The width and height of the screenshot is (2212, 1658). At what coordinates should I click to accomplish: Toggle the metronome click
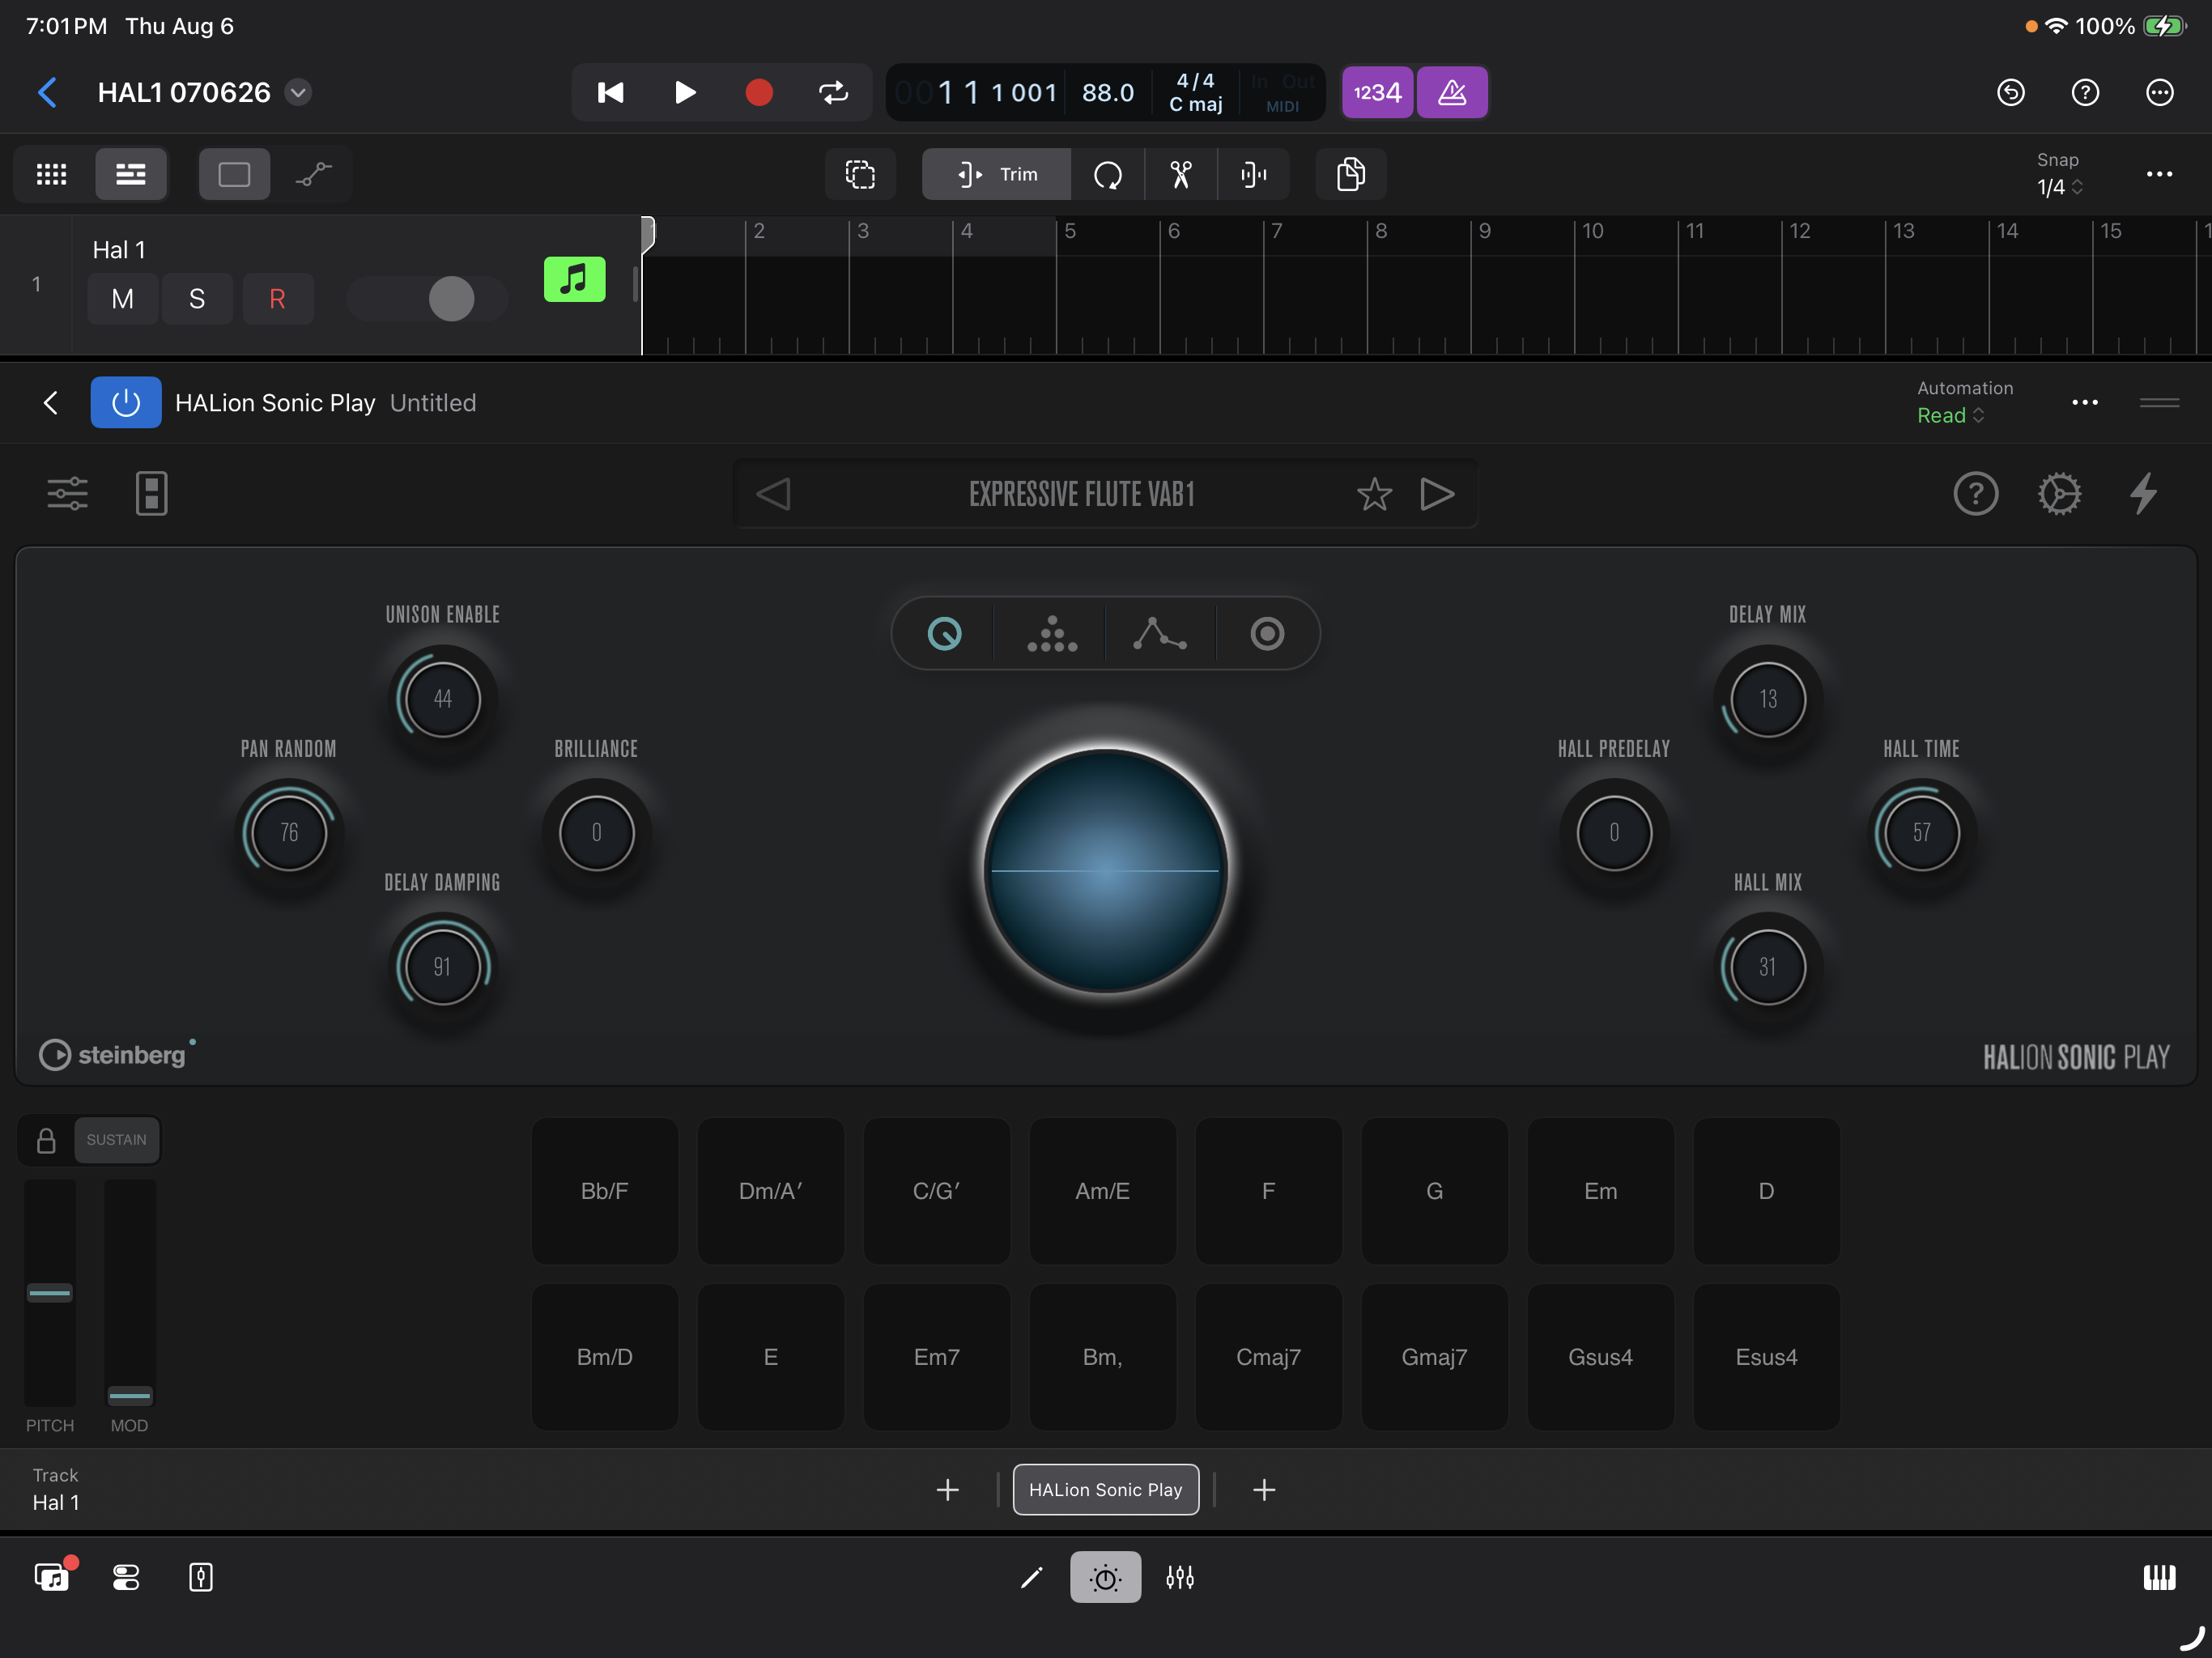[x=1452, y=92]
